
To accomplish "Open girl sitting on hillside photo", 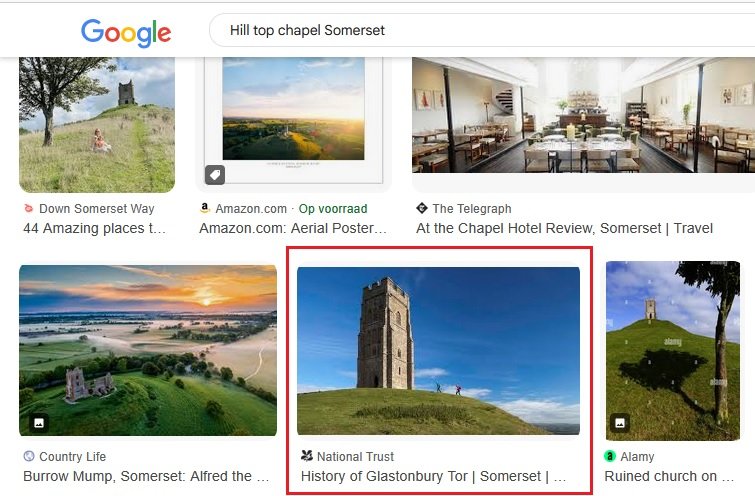I will click(97, 120).
